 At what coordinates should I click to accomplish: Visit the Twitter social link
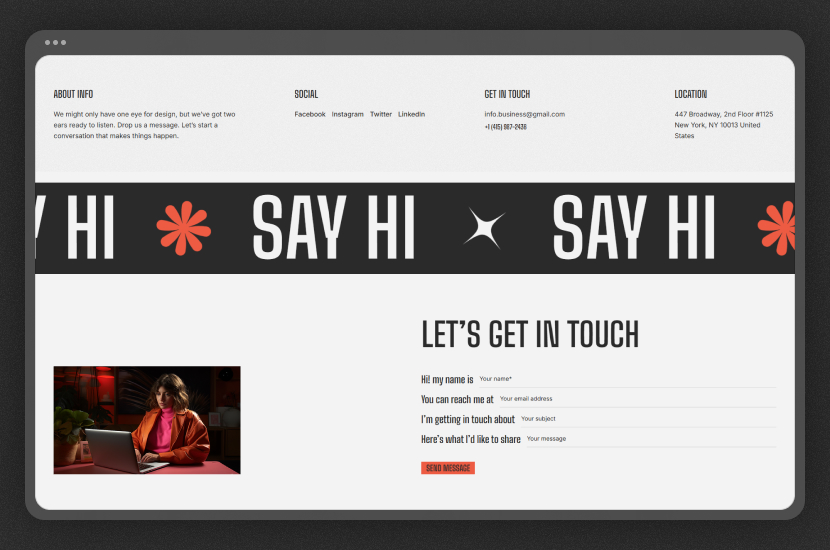381,114
